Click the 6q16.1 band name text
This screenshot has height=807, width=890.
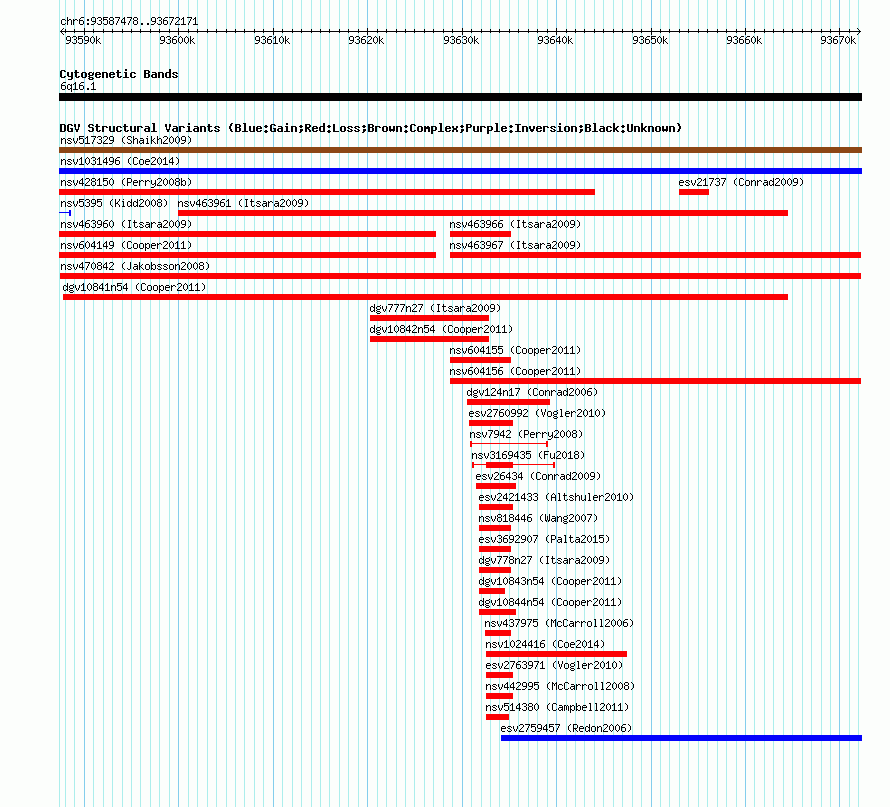[78, 86]
